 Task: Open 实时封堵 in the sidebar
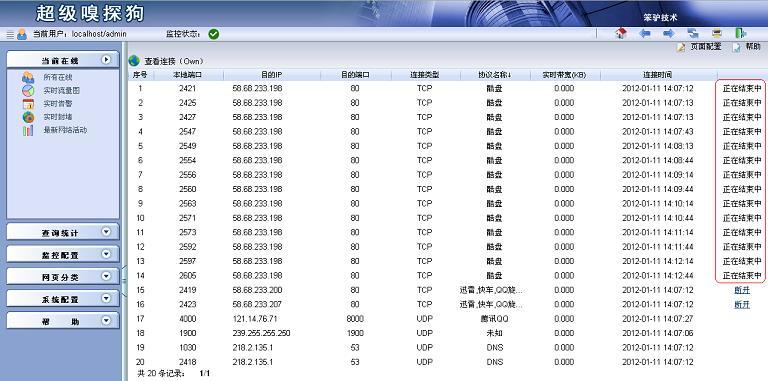coord(58,117)
